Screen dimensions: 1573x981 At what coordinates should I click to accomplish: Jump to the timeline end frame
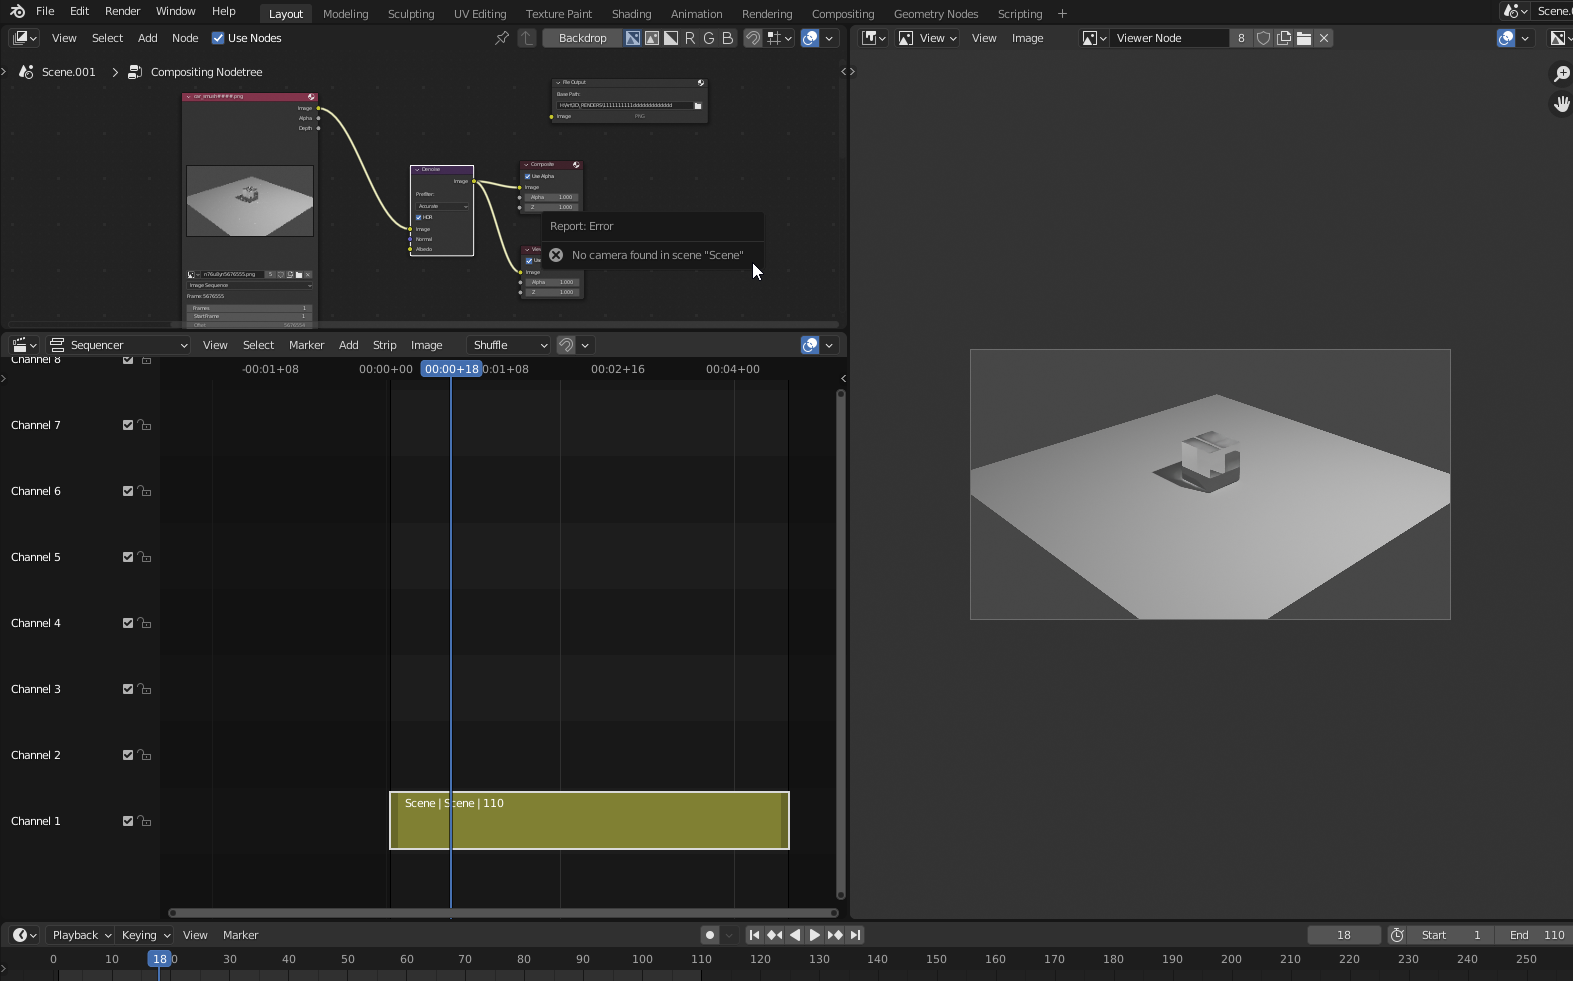(x=855, y=935)
